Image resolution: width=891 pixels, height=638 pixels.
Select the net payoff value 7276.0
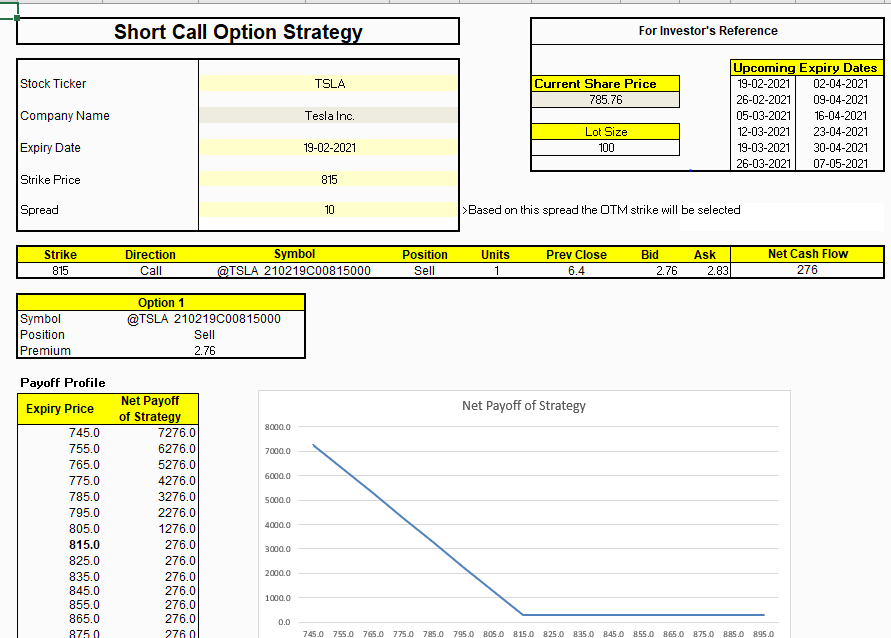coord(176,433)
